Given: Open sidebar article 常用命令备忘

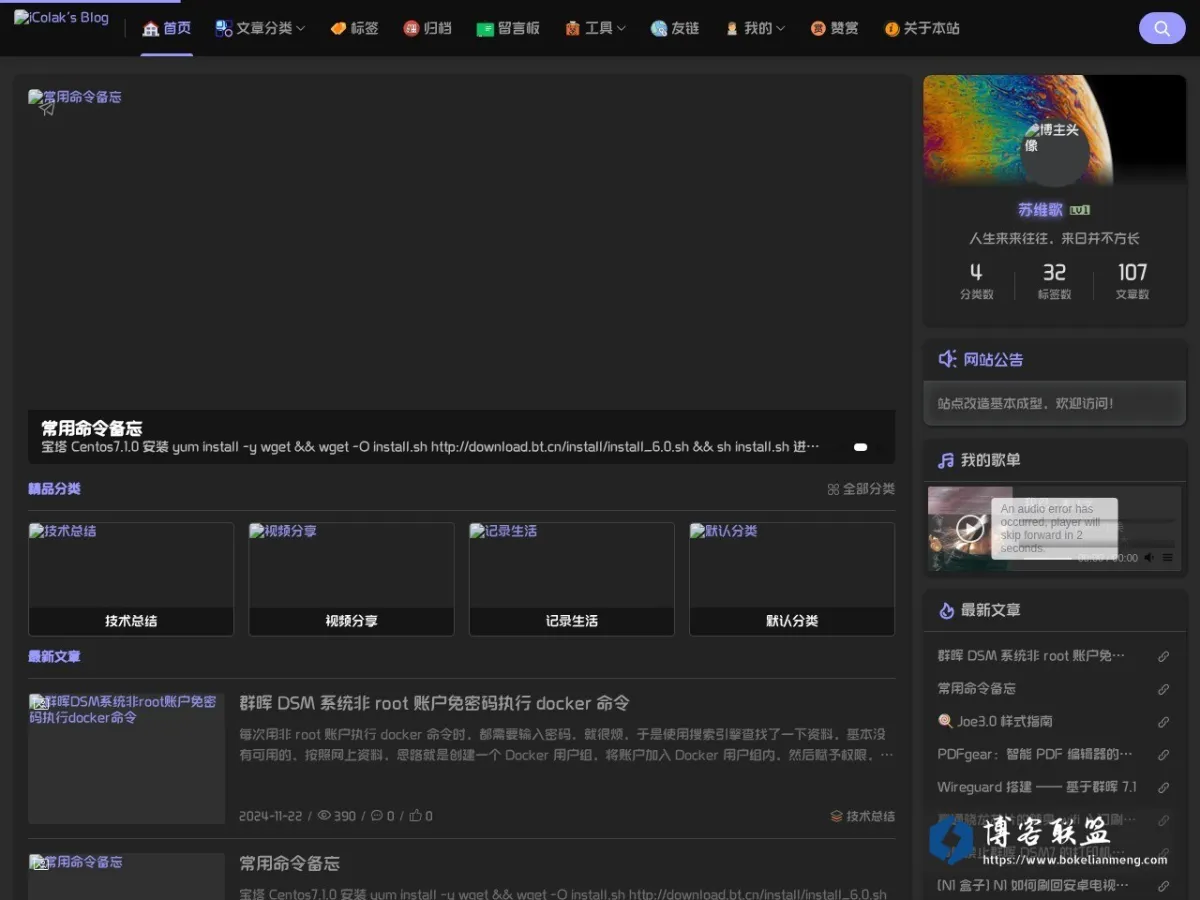Looking at the screenshot, I should click(976, 689).
